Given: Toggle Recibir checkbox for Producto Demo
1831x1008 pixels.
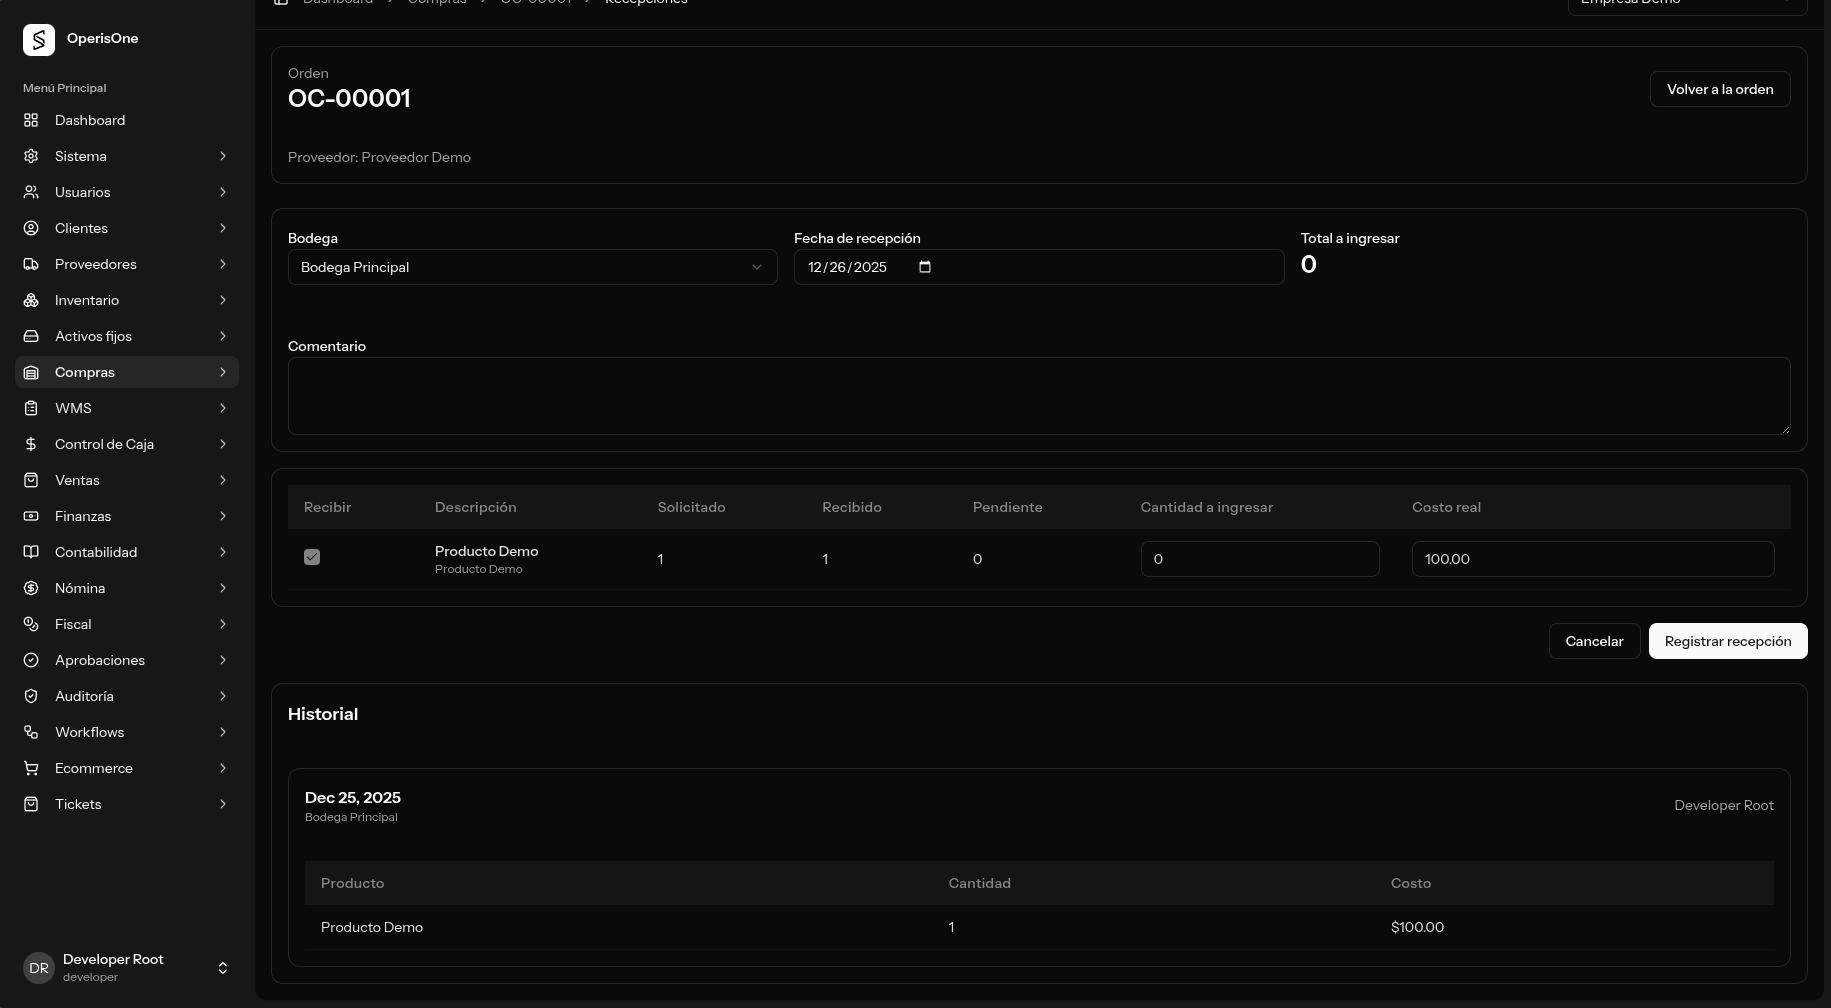Looking at the screenshot, I should tap(312, 557).
